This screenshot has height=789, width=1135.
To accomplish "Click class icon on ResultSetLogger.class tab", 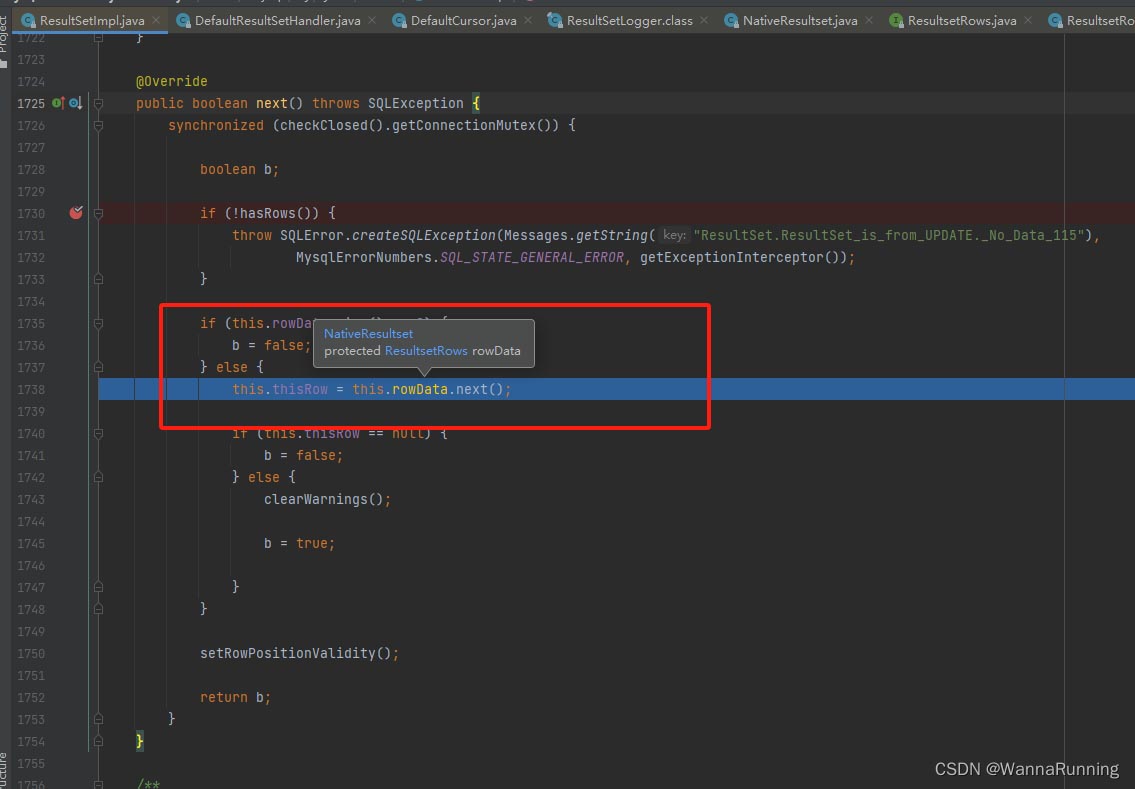I will point(554,20).
